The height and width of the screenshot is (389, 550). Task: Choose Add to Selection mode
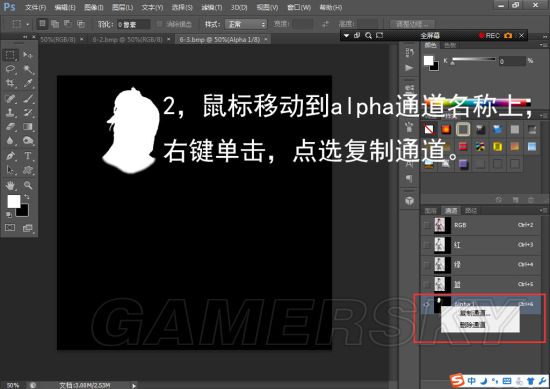pyautogui.click(x=55, y=24)
